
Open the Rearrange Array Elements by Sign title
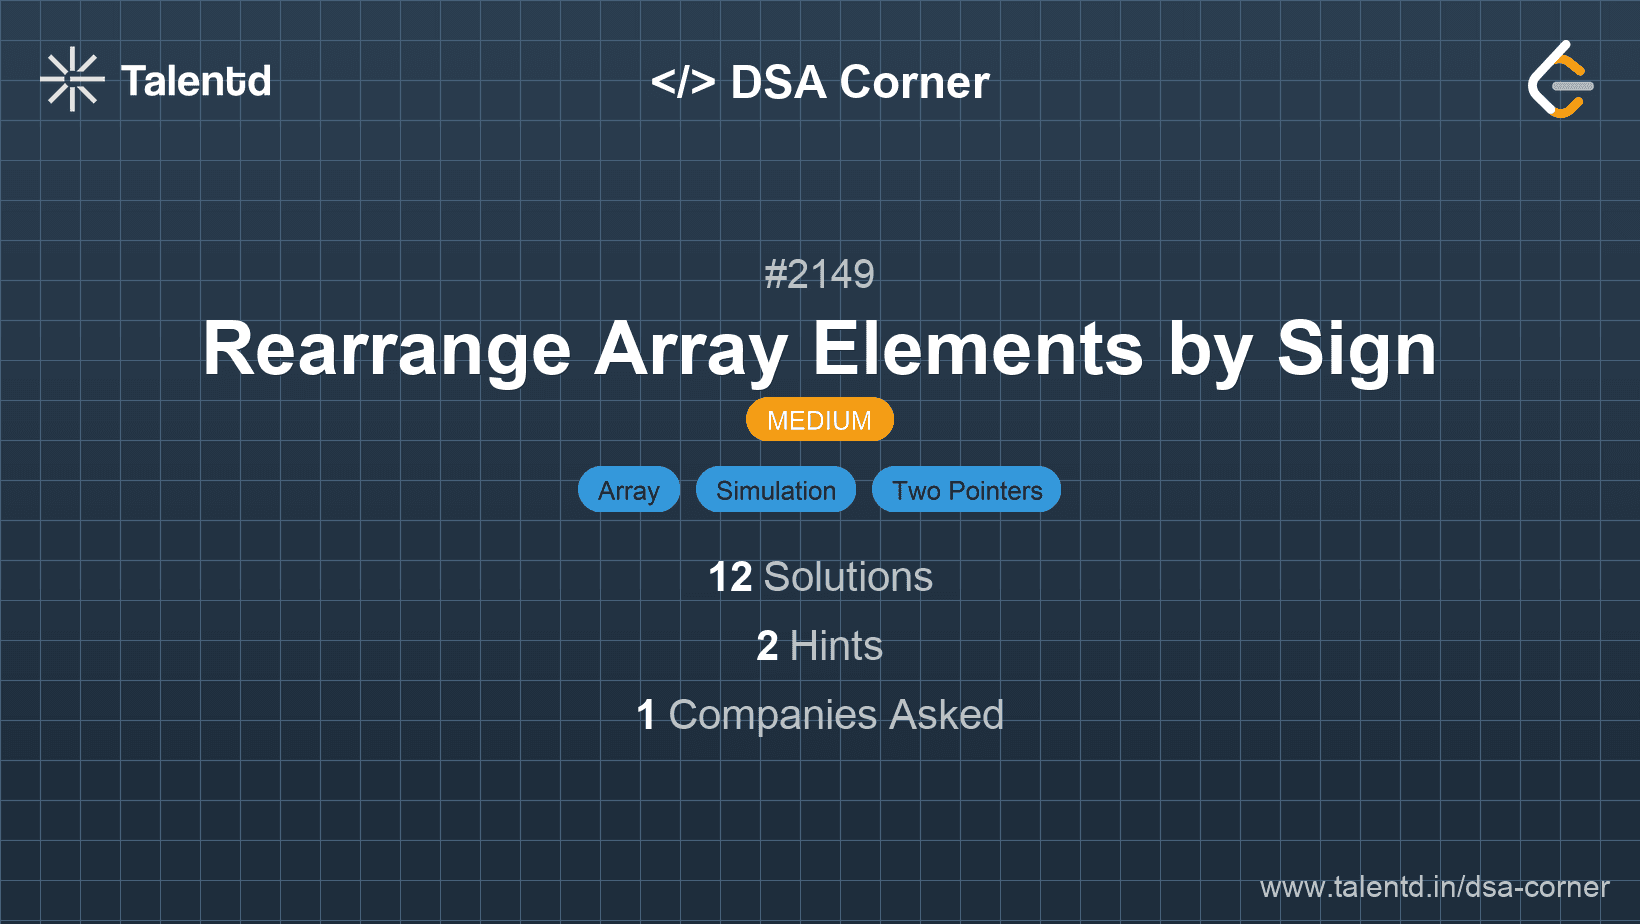click(819, 349)
